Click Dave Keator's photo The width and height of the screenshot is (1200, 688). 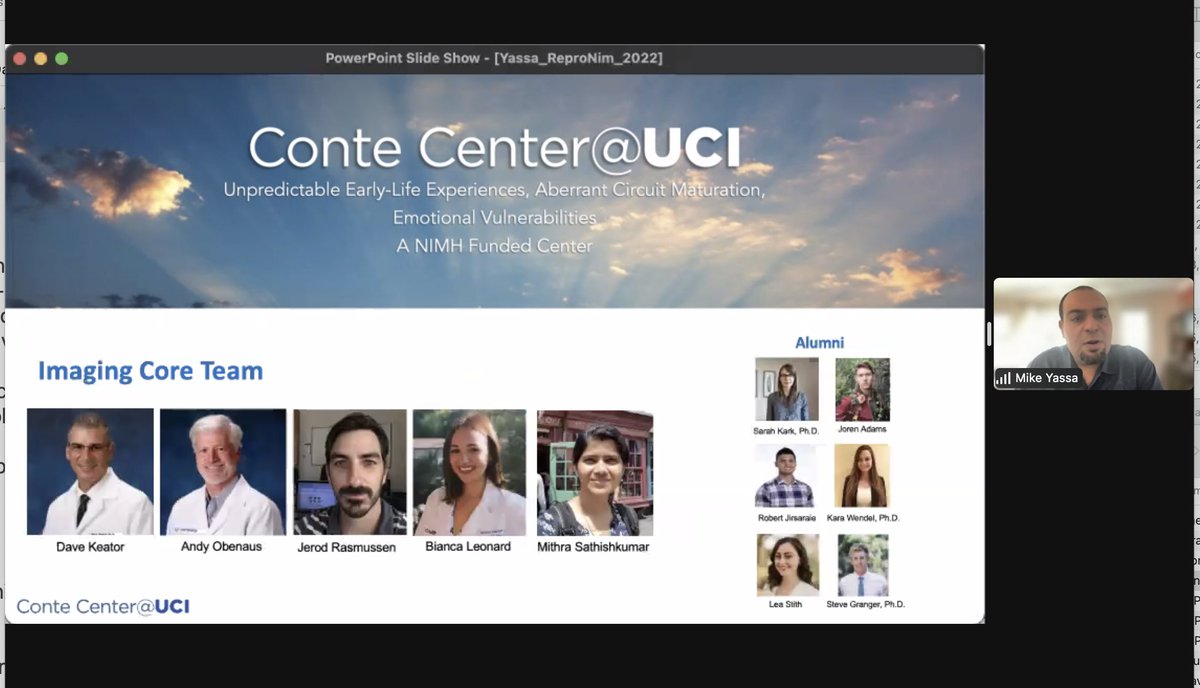click(x=90, y=472)
